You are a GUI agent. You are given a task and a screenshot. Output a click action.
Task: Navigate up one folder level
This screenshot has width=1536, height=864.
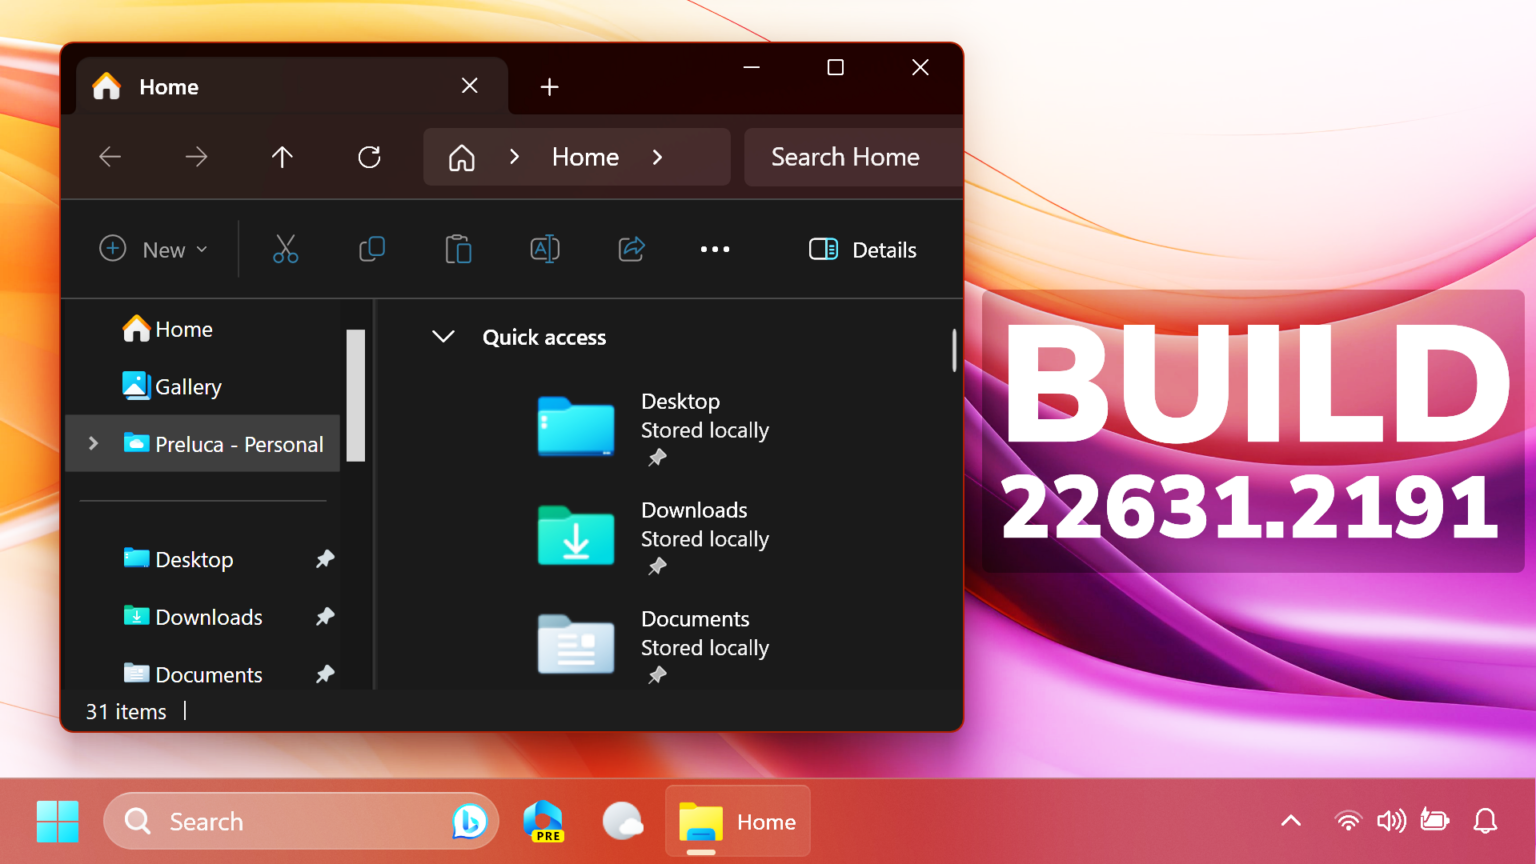click(x=282, y=157)
